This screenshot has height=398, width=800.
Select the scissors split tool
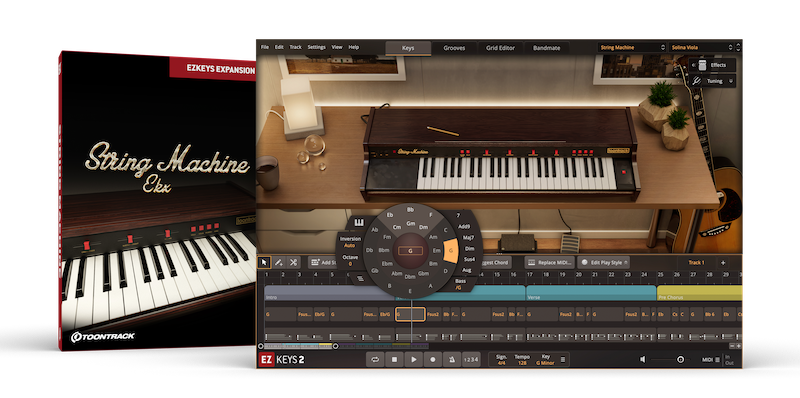click(x=293, y=262)
